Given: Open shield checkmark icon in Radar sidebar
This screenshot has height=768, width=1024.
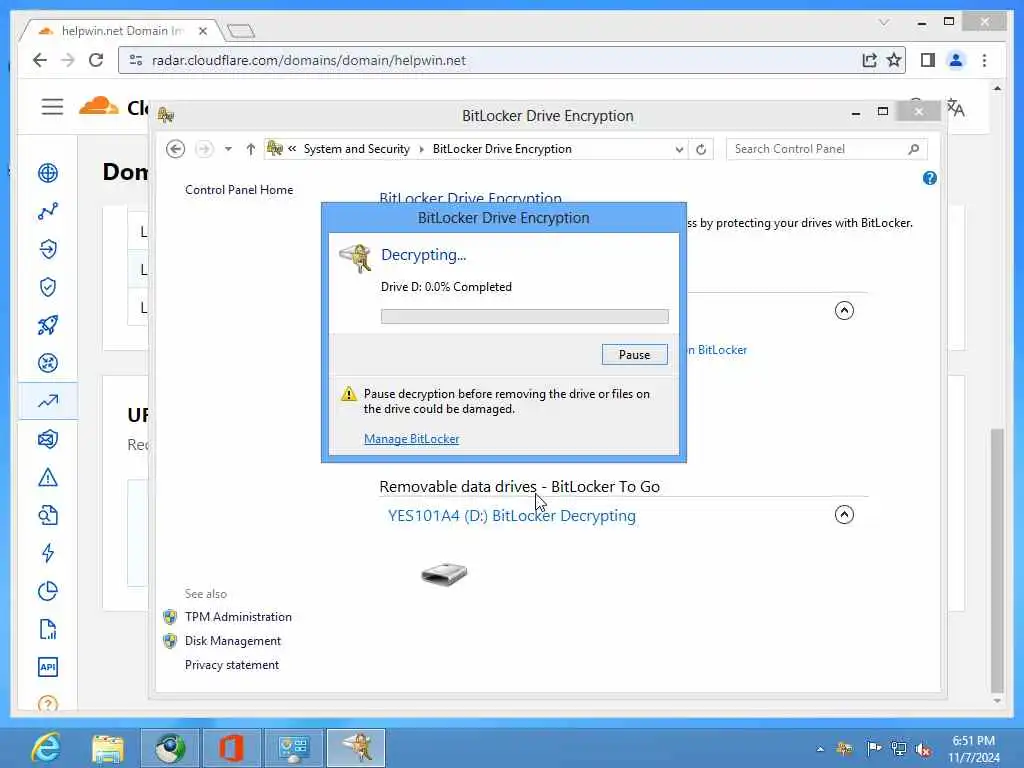Looking at the screenshot, I should pyautogui.click(x=48, y=287).
